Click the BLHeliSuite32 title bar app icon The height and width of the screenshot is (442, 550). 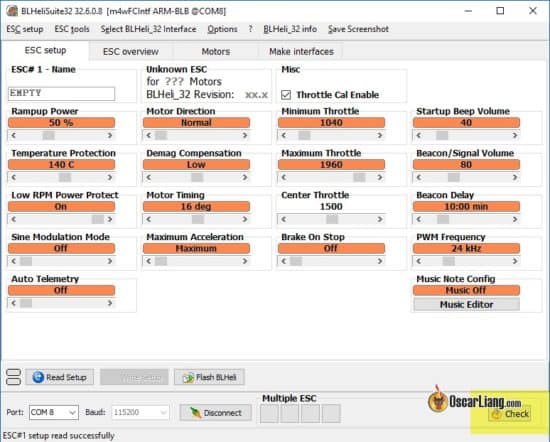point(12,11)
